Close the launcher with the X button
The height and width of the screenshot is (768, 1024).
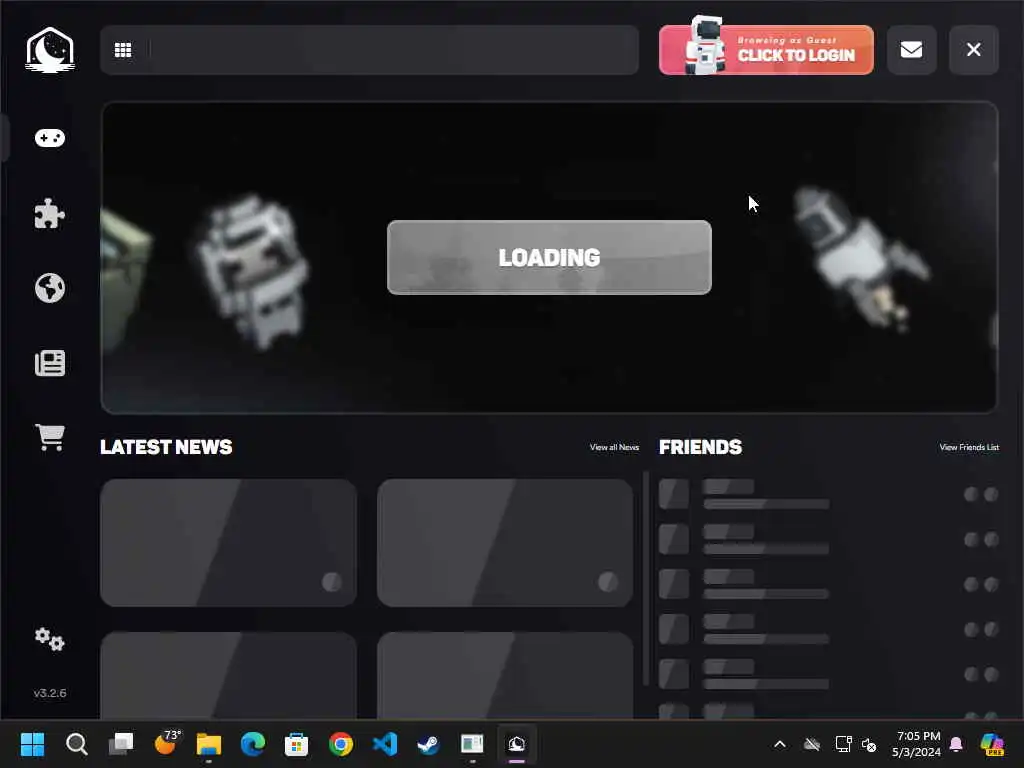point(973,50)
